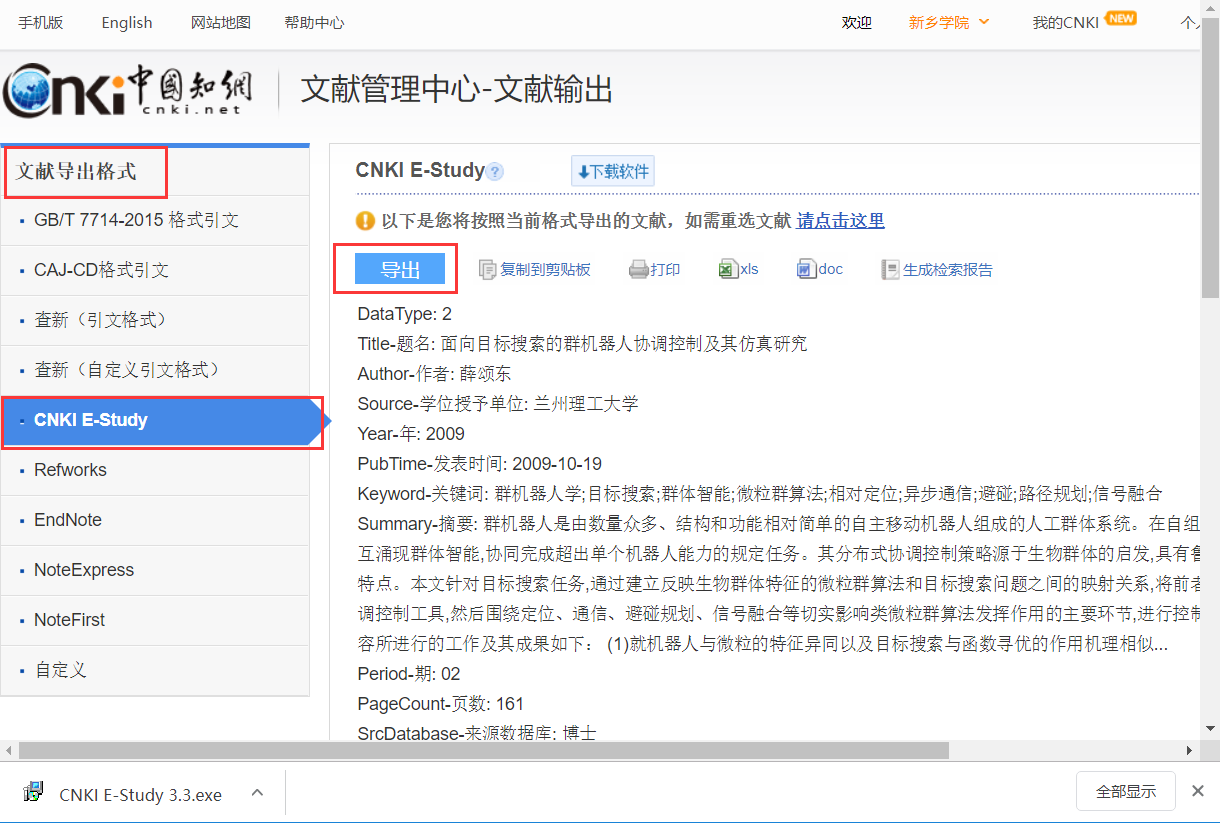1220x823 pixels.
Task: Generate a search report (生成检索报告)
Action: [936, 269]
